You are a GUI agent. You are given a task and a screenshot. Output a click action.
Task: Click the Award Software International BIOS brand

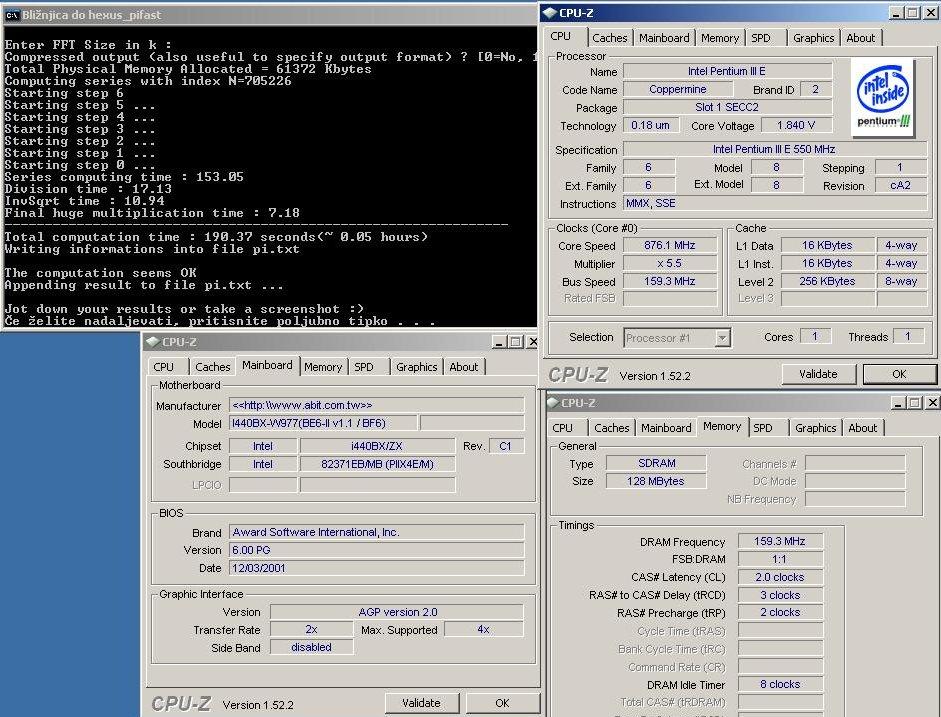pyautogui.click(x=376, y=532)
